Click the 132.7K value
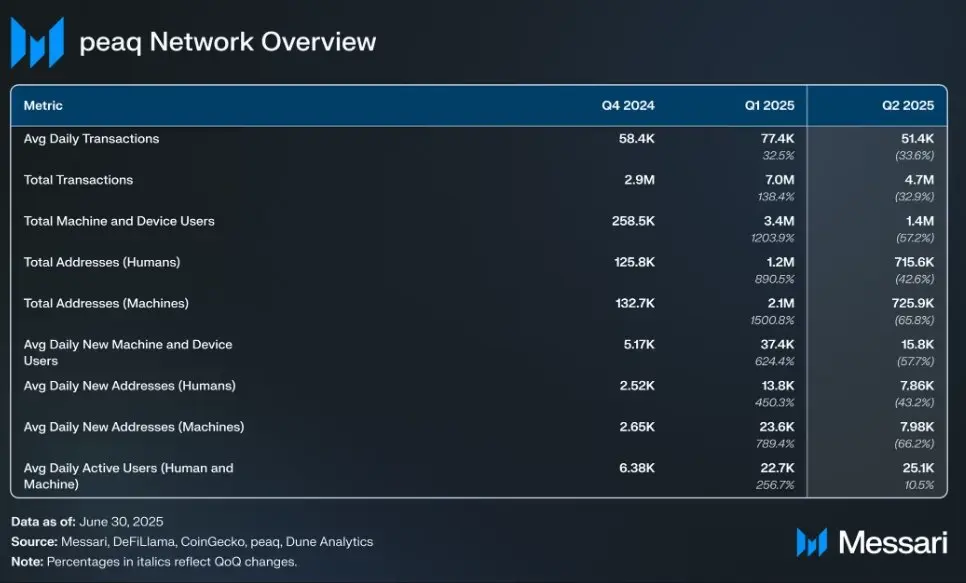 [635, 304]
